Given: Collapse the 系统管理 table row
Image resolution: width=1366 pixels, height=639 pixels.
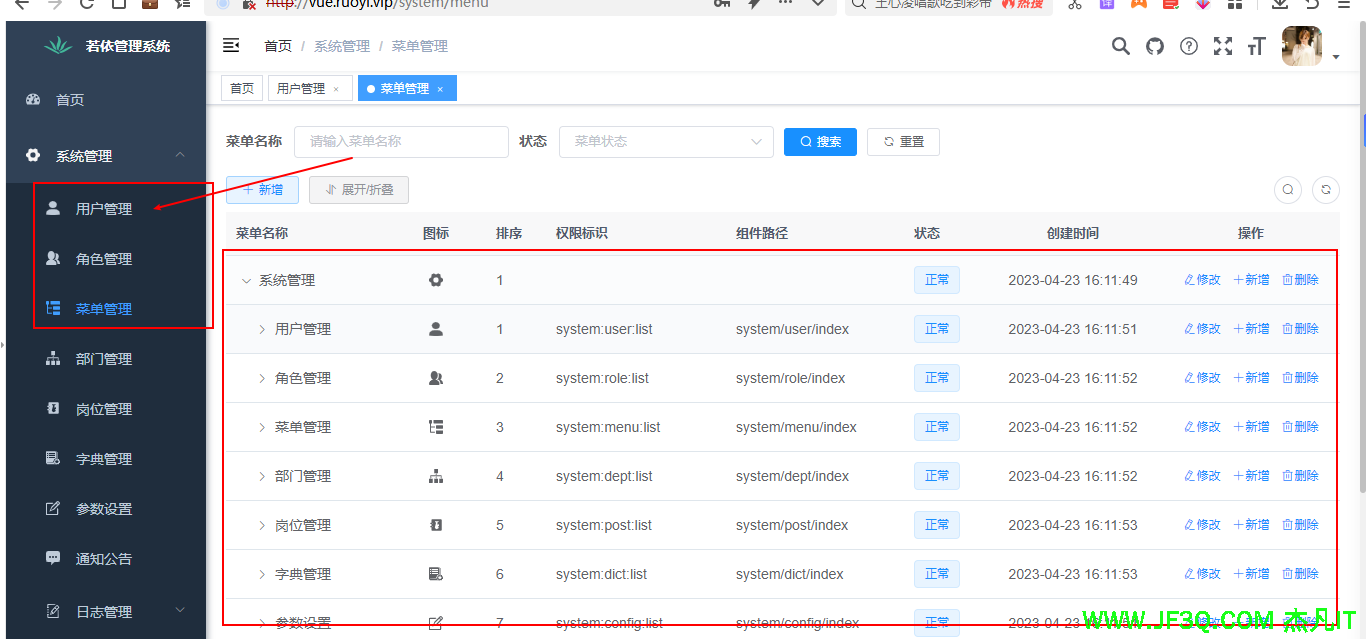Looking at the screenshot, I should pos(246,280).
